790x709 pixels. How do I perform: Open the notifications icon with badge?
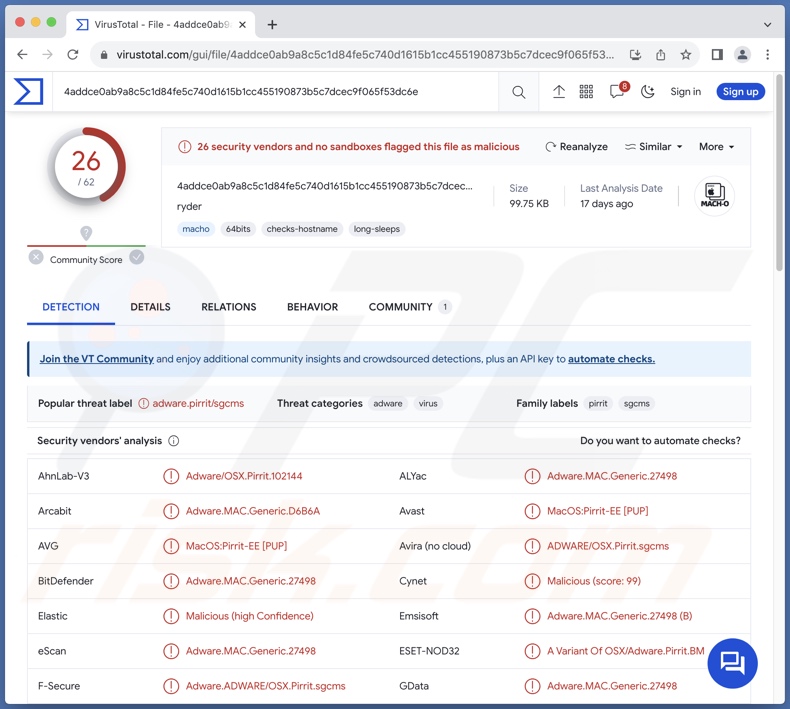tap(617, 92)
